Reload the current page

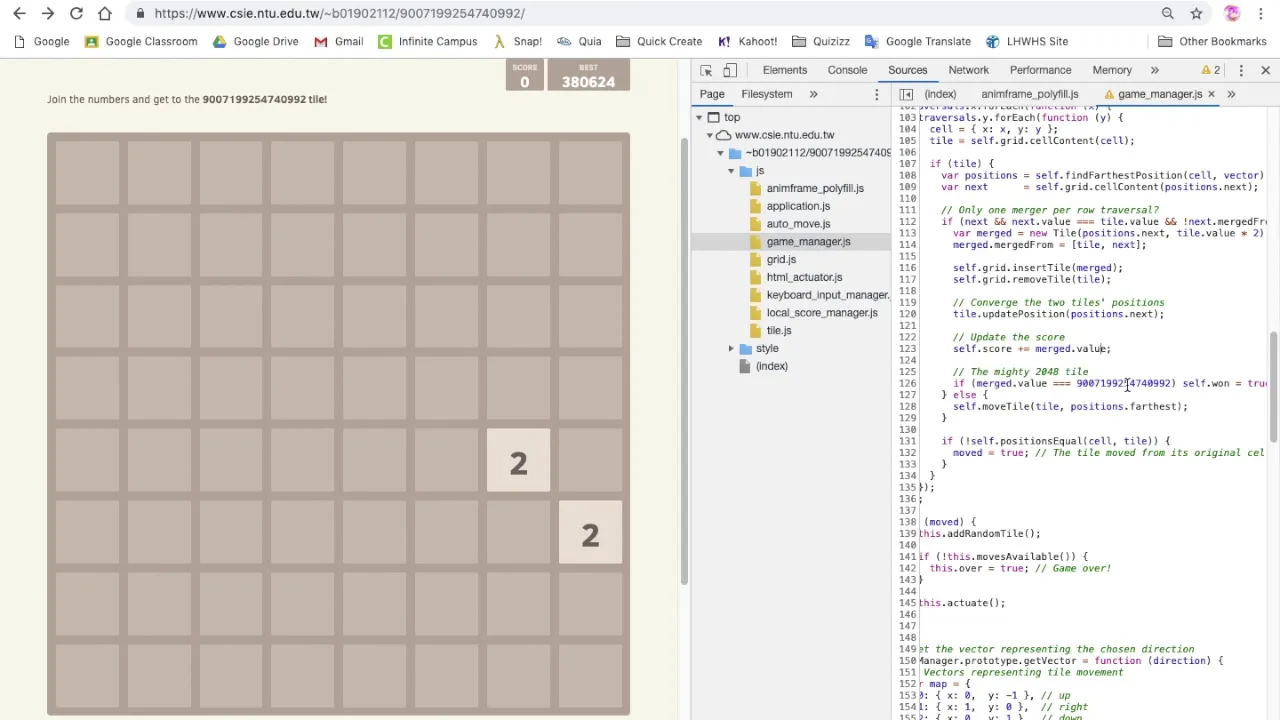(x=76, y=13)
